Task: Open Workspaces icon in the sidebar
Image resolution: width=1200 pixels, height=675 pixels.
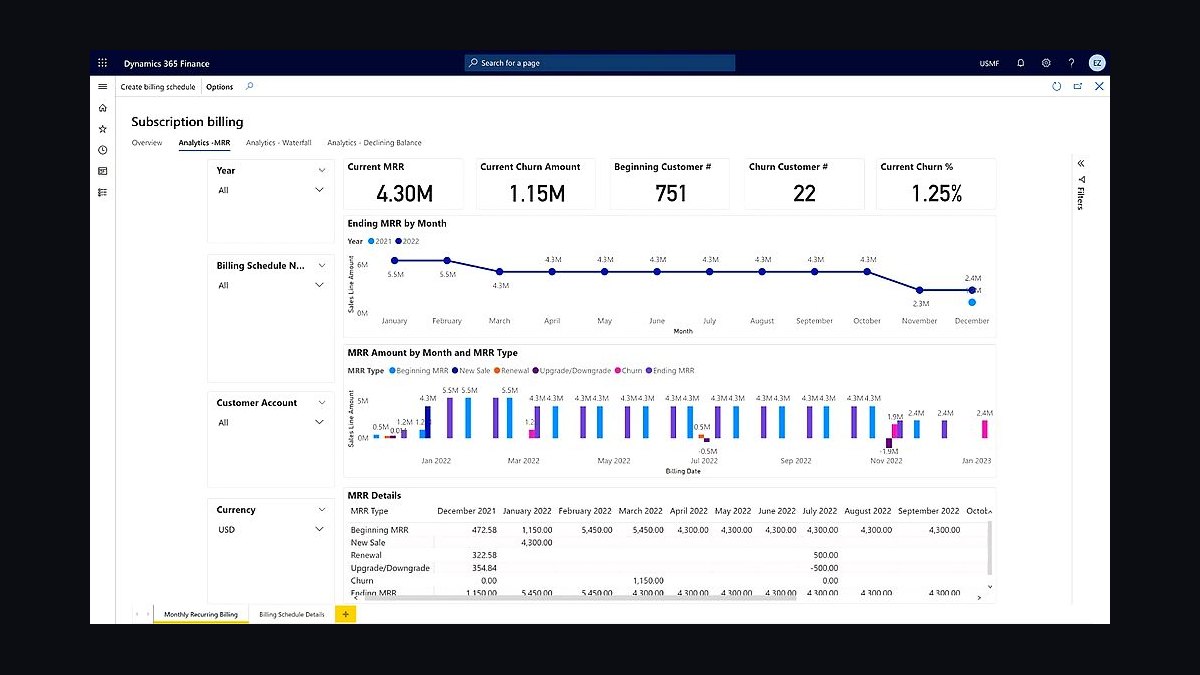Action: point(102,171)
